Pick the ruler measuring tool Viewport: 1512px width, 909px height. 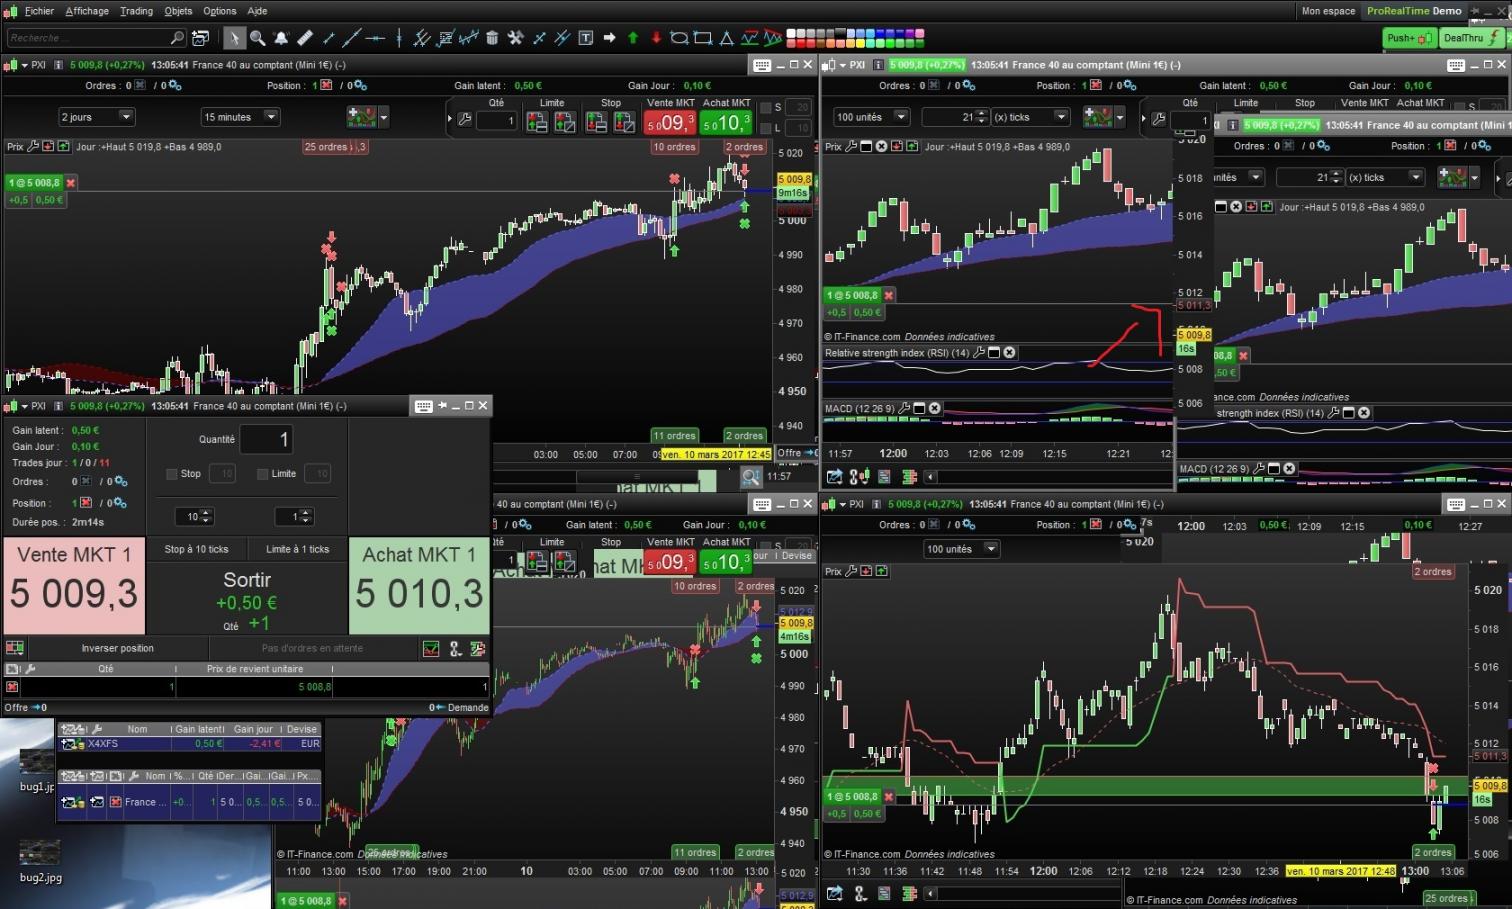305,38
